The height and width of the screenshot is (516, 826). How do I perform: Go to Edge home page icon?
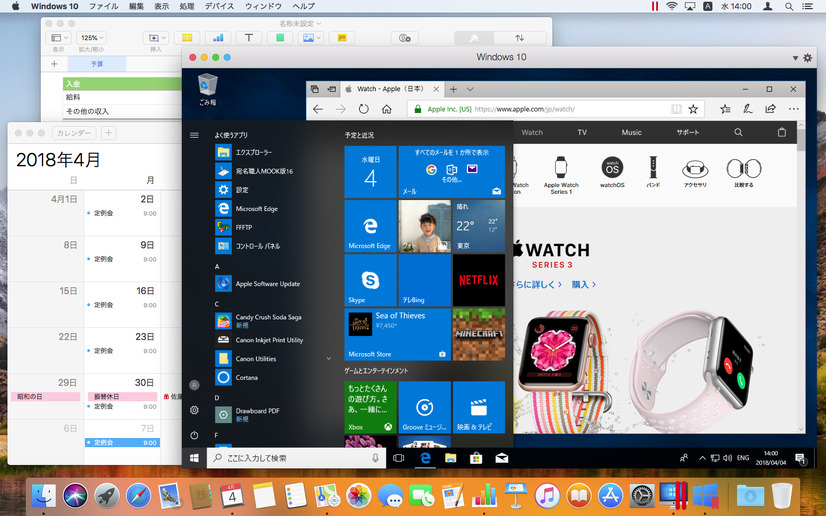click(387, 109)
